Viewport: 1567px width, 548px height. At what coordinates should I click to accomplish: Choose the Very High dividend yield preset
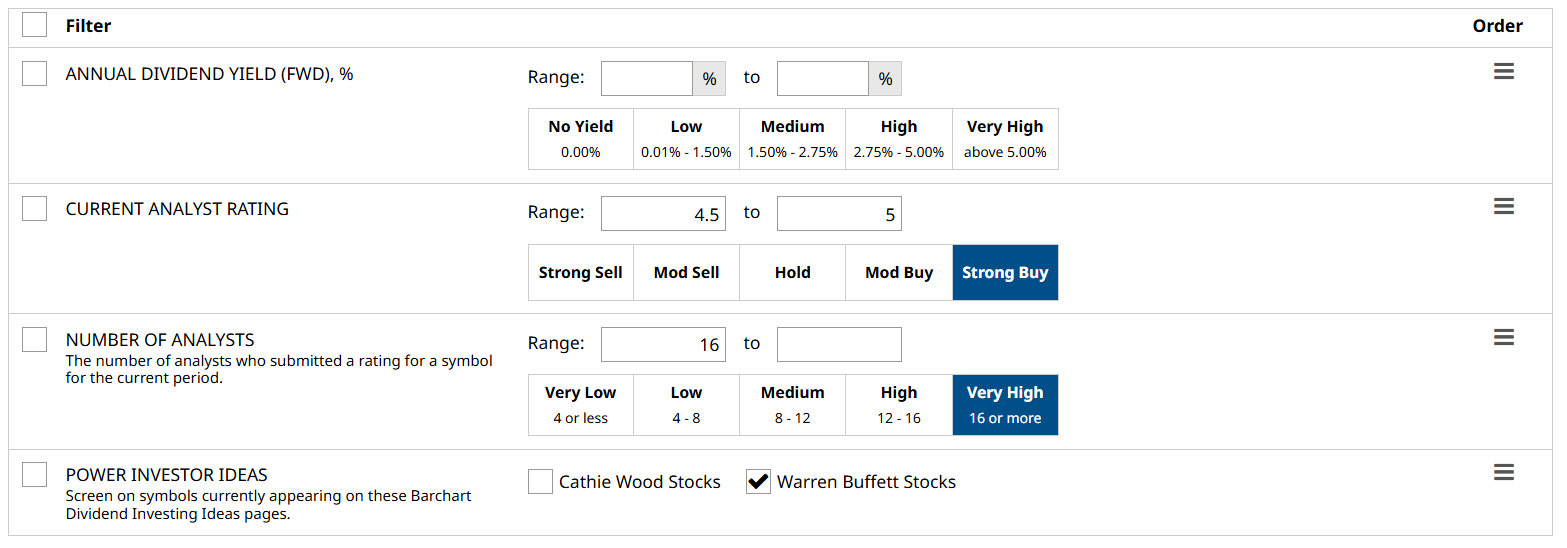coord(1005,139)
